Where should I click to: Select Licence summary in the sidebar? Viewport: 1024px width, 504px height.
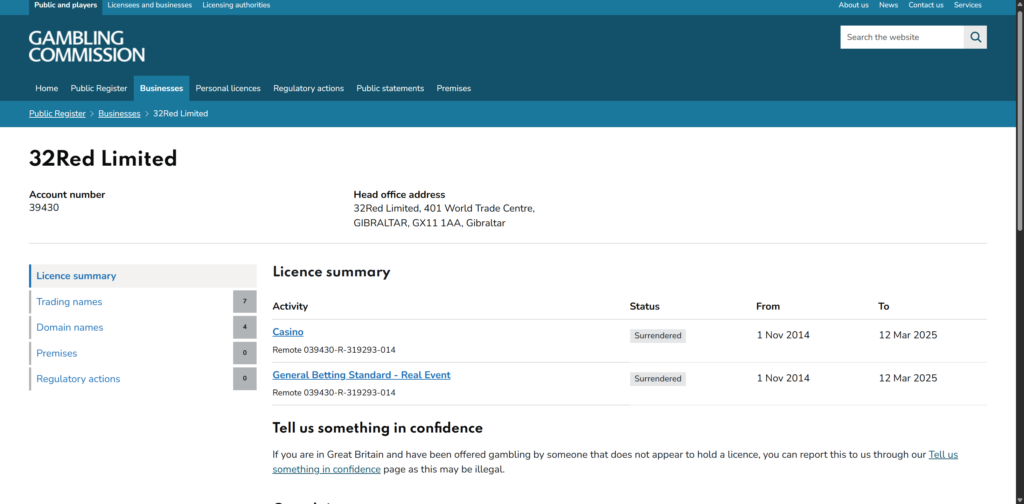tap(143, 276)
